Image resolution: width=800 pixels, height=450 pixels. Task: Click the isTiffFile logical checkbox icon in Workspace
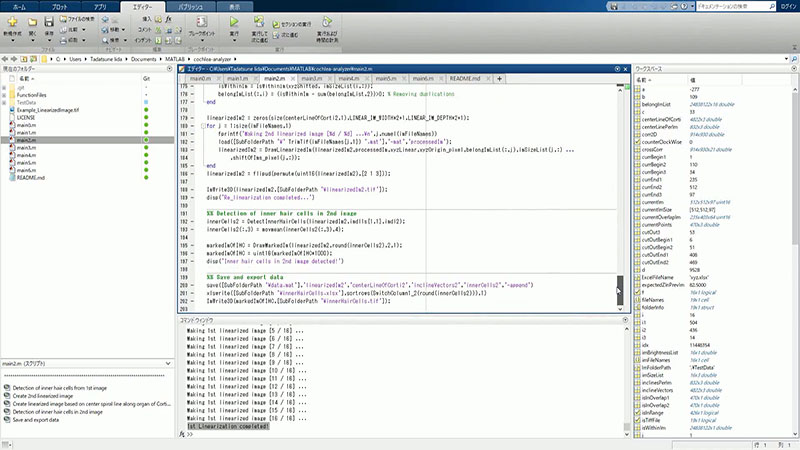(638, 420)
